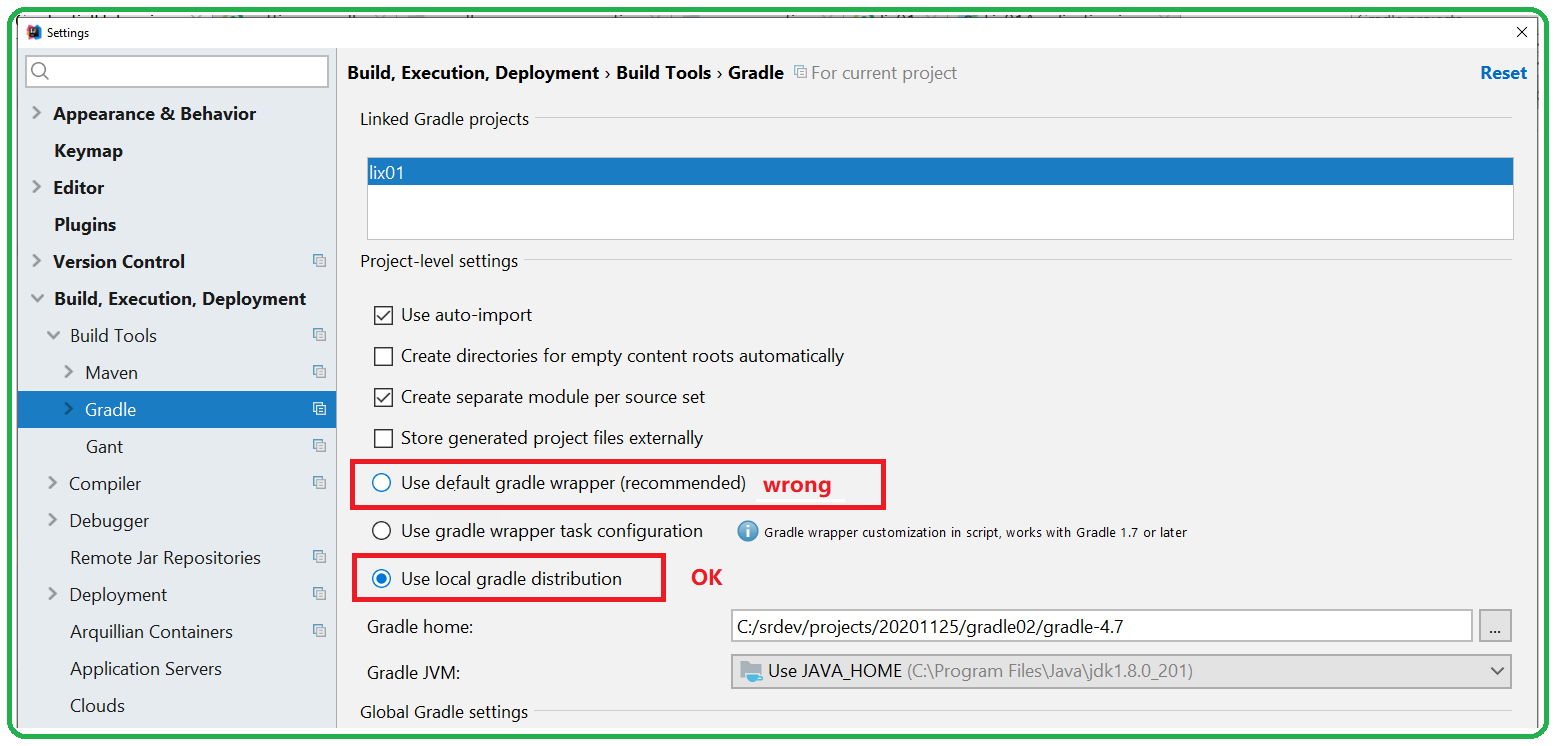Expand the Gradle tree node arrow
Image resolution: width=1556 pixels, height=746 pixels.
coord(69,409)
